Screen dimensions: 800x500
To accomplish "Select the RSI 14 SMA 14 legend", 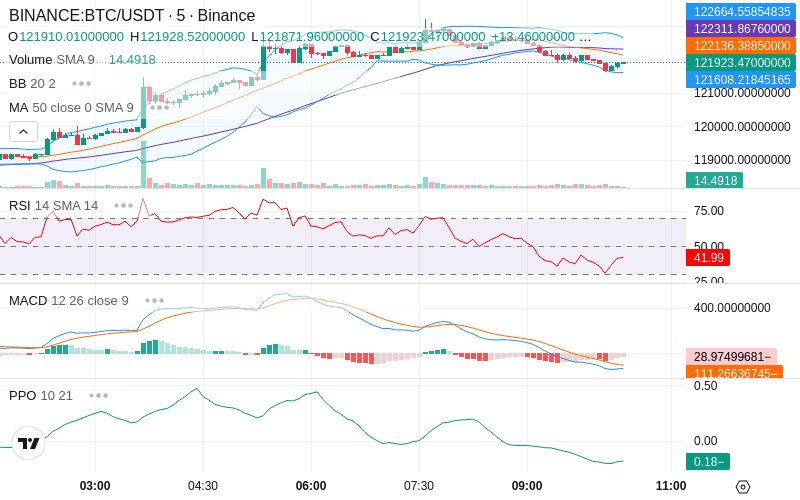I will click(x=54, y=206).
